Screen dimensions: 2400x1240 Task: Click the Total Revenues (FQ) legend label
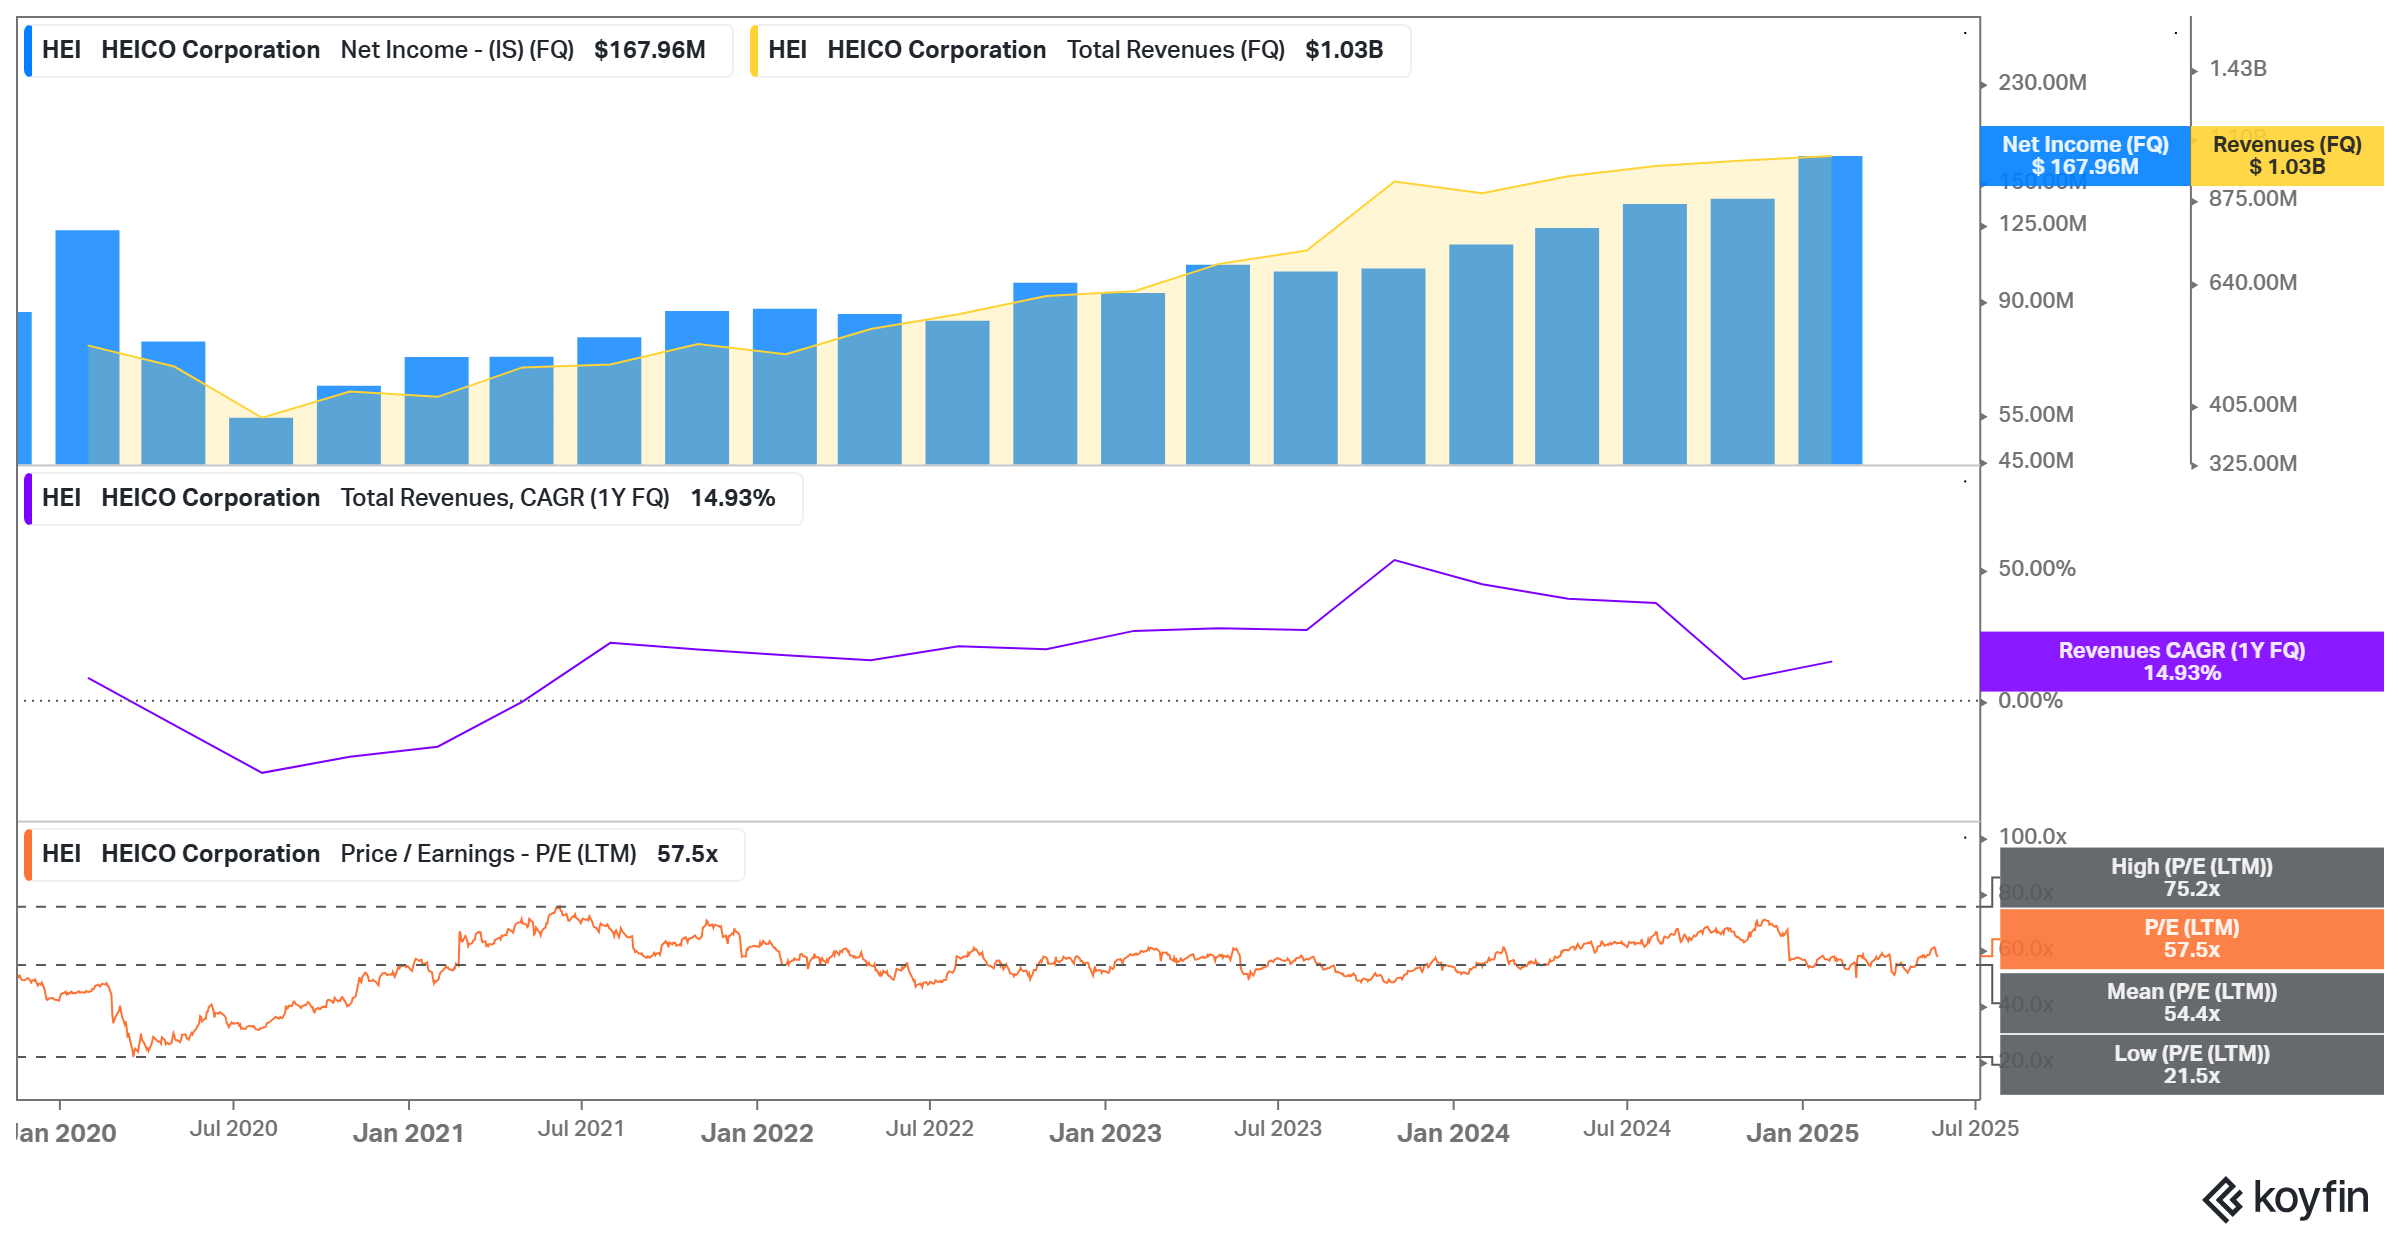pyautogui.click(x=1080, y=50)
